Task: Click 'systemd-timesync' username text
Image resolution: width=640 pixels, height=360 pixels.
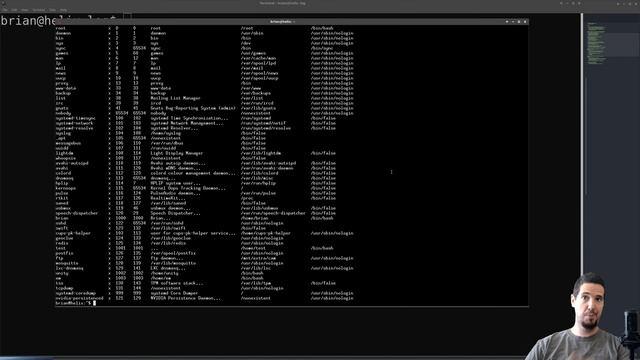Action: pyautogui.click(x=76, y=118)
